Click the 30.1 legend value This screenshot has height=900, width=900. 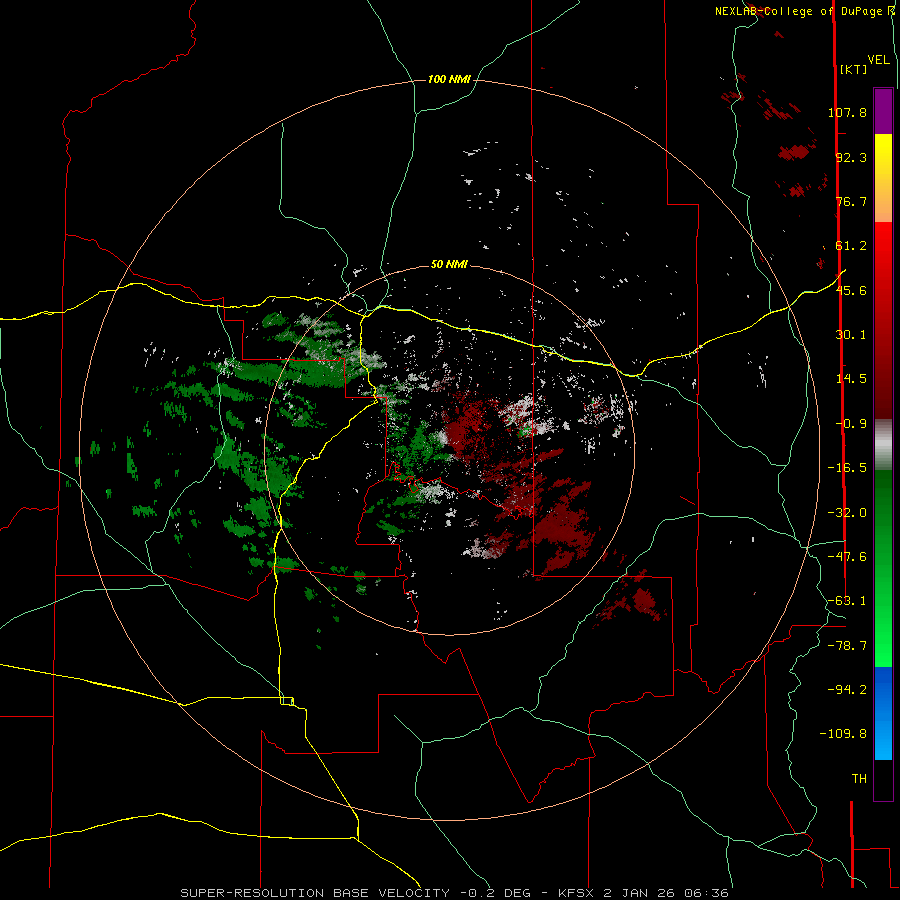851,335
